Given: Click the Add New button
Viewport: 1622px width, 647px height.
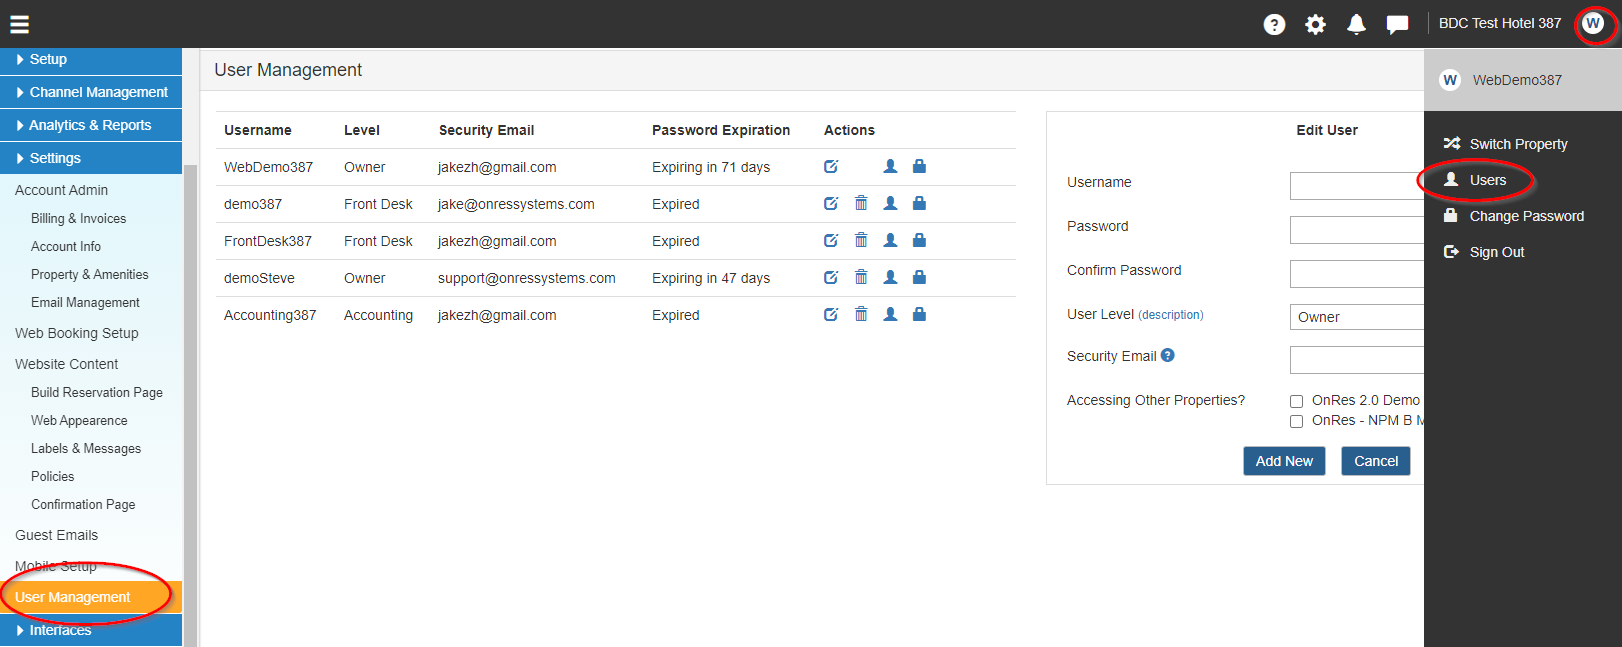Looking at the screenshot, I should [1284, 461].
